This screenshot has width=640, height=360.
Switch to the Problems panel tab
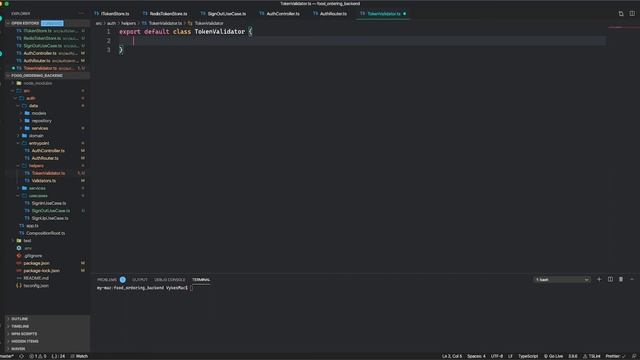[107, 280]
